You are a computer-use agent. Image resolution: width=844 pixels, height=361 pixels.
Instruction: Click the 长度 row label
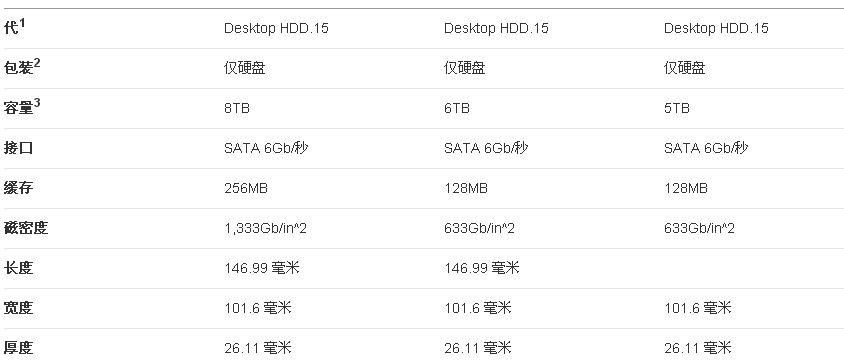pos(18,268)
